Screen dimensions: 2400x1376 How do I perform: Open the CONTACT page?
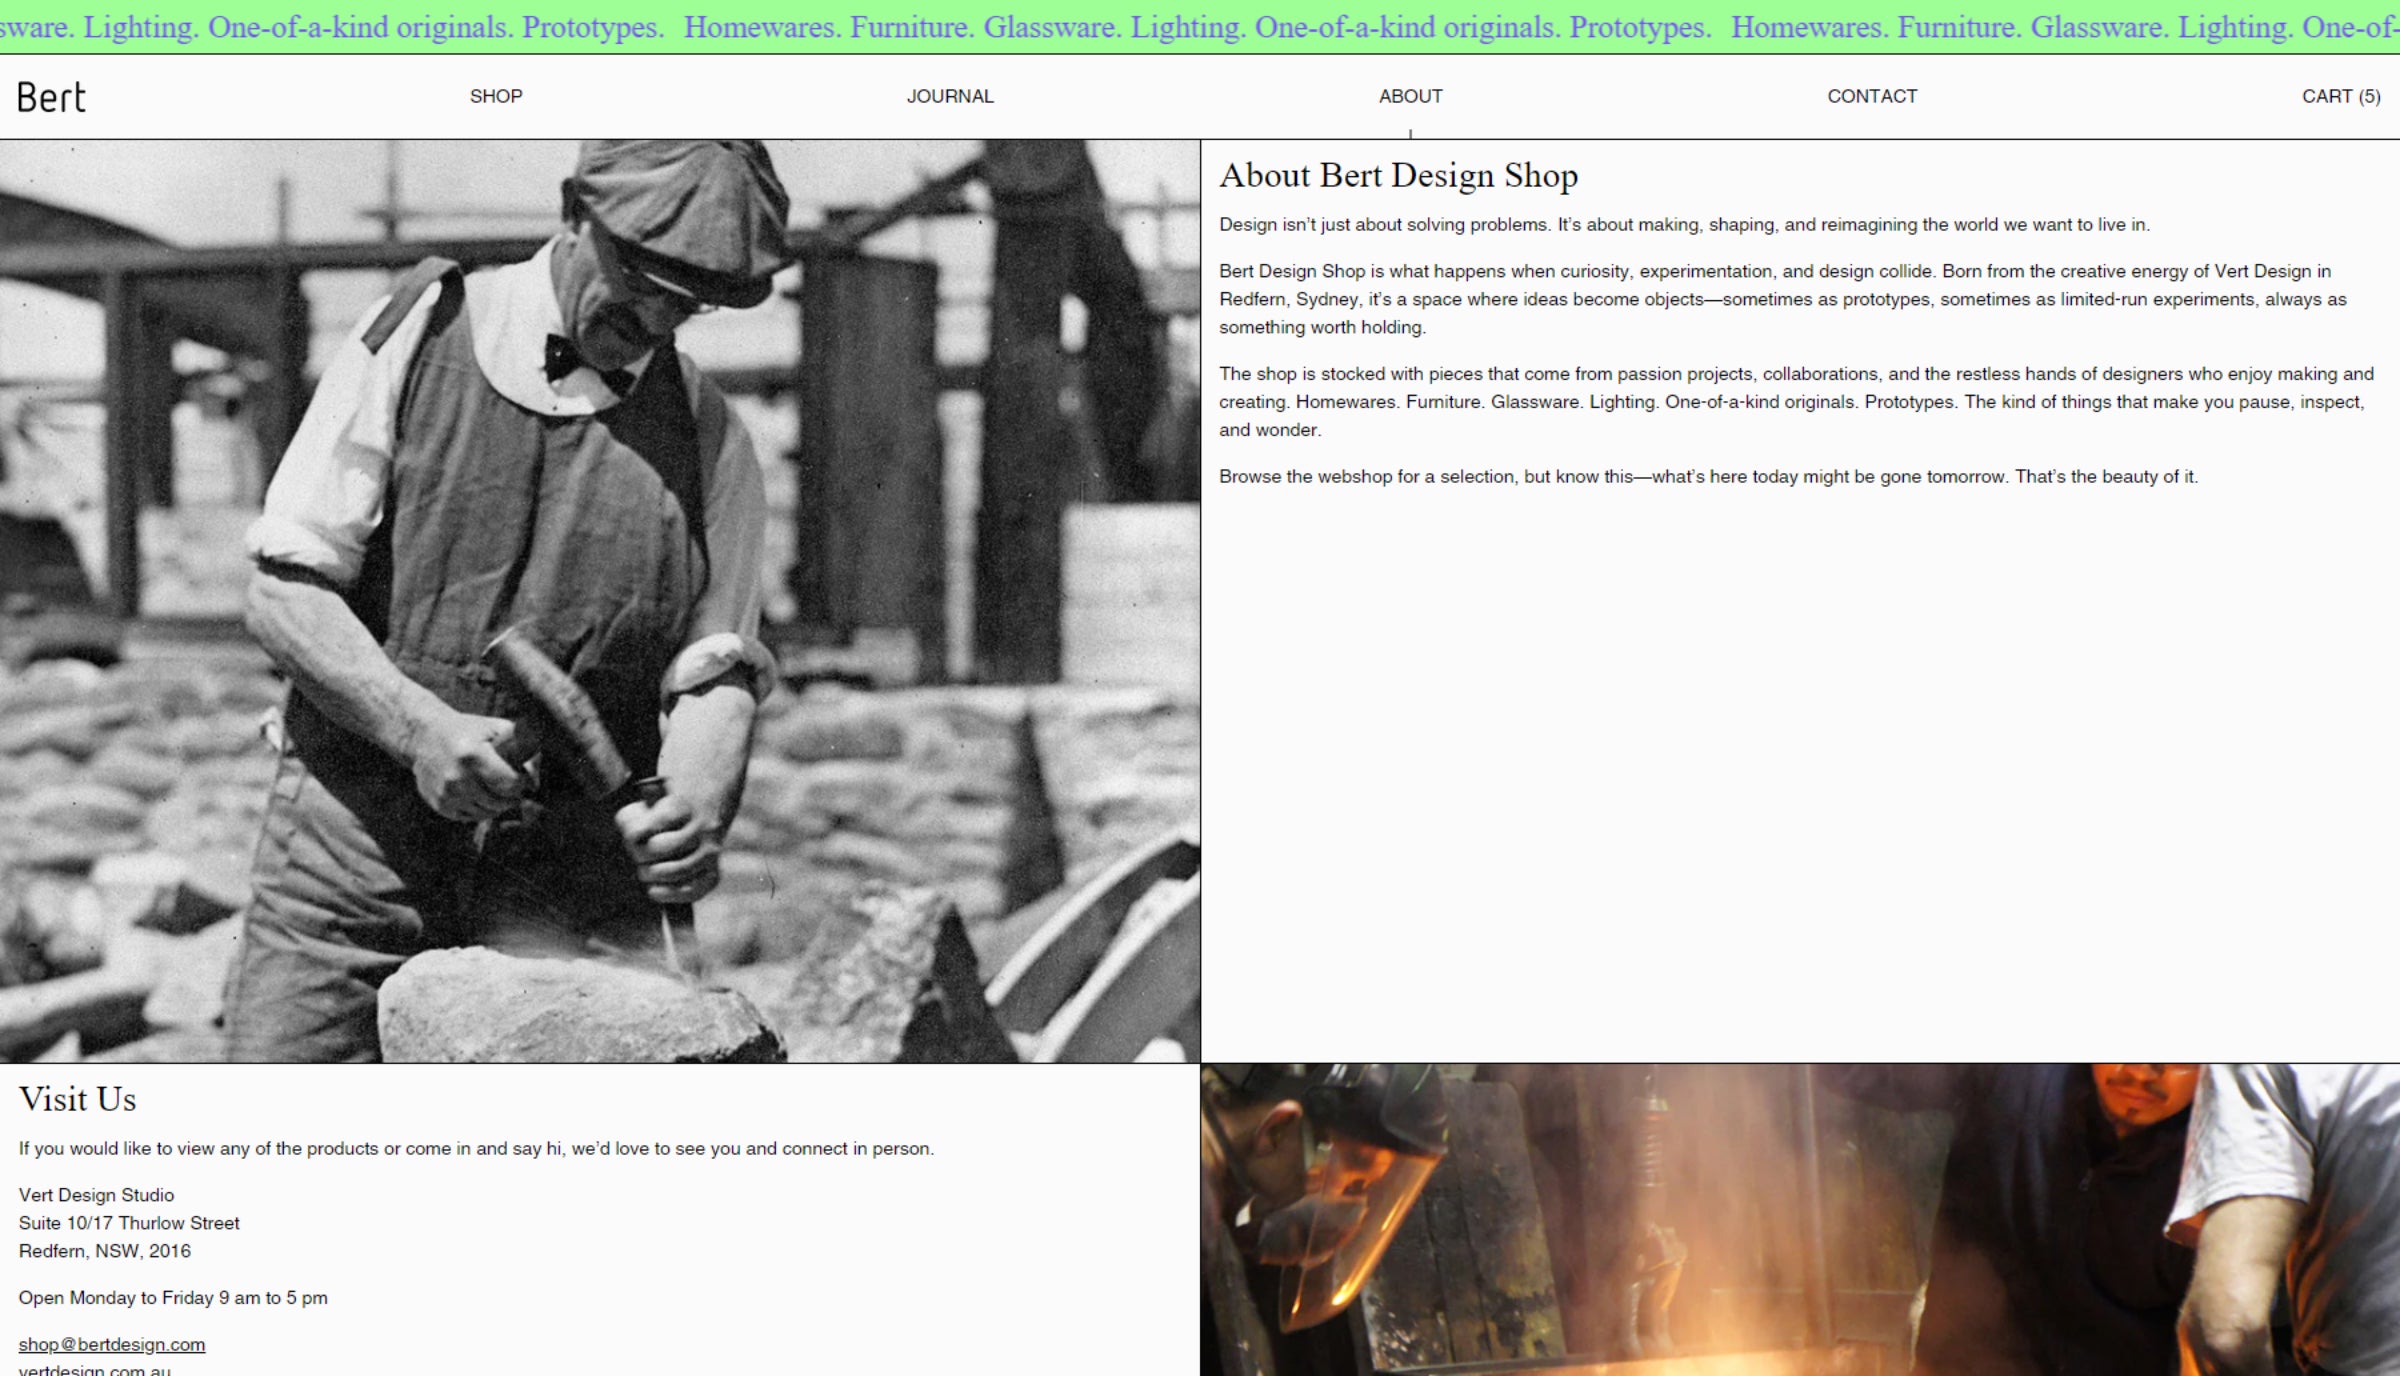point(1872,96)
